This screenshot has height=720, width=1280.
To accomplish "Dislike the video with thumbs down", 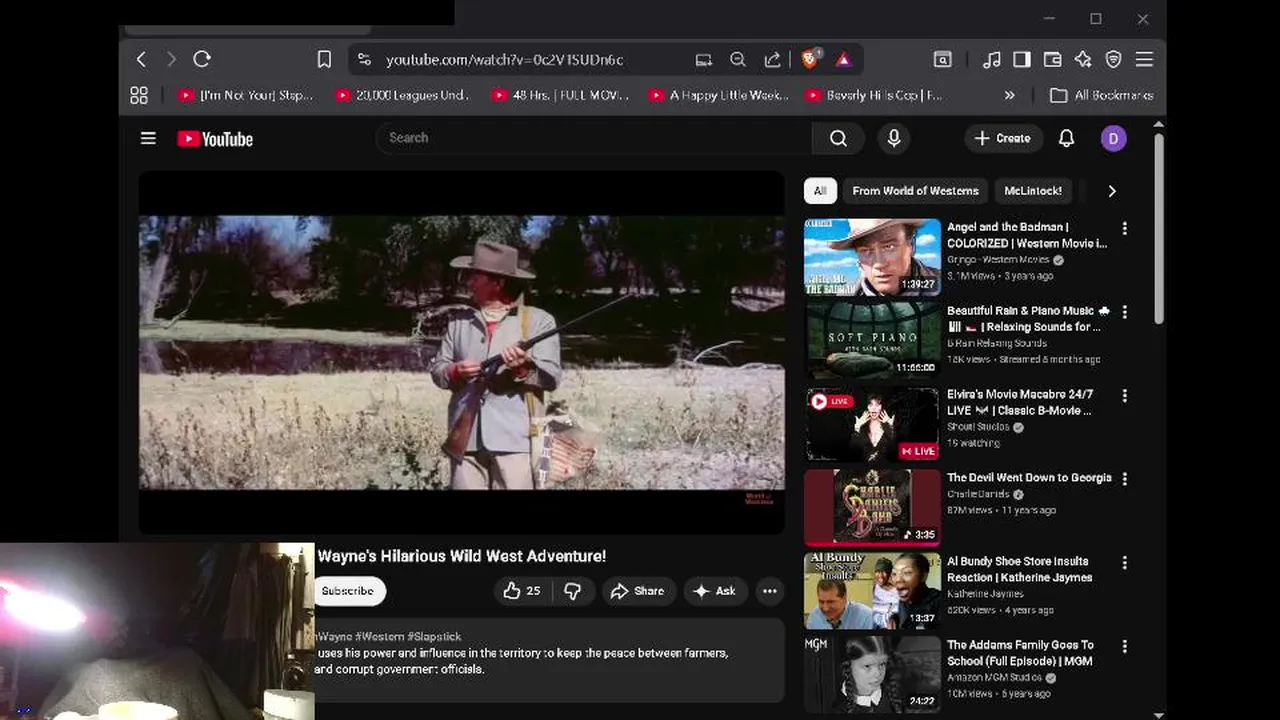I will click(572, 591).
